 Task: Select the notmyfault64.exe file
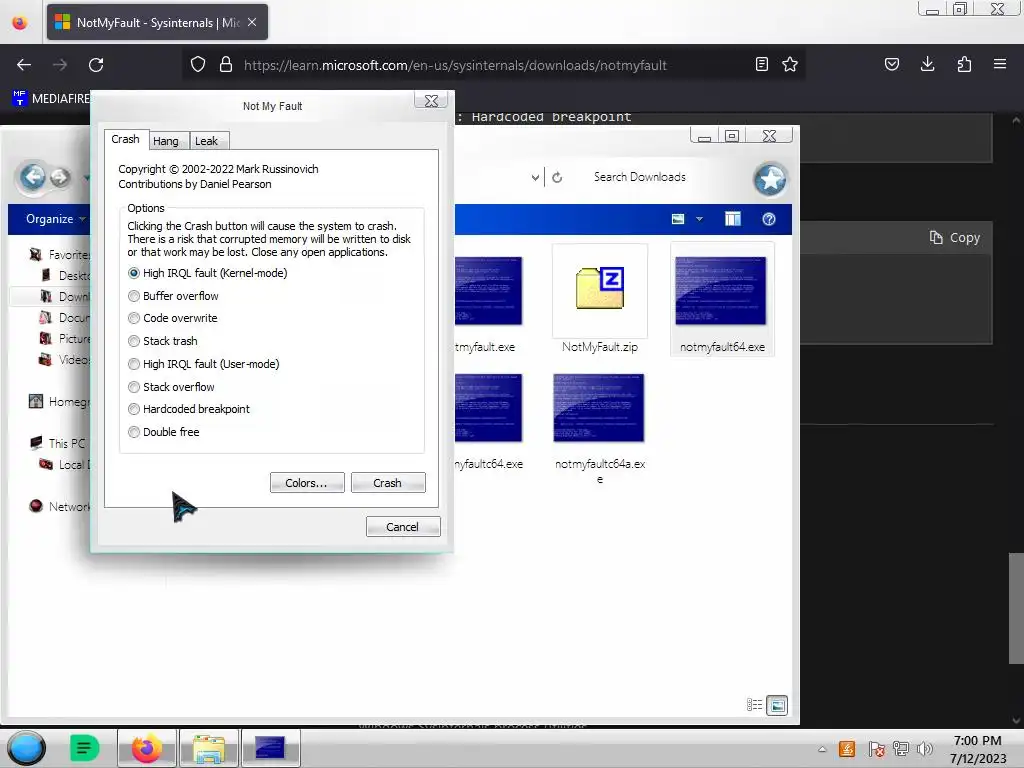click(x=722, y=300)
